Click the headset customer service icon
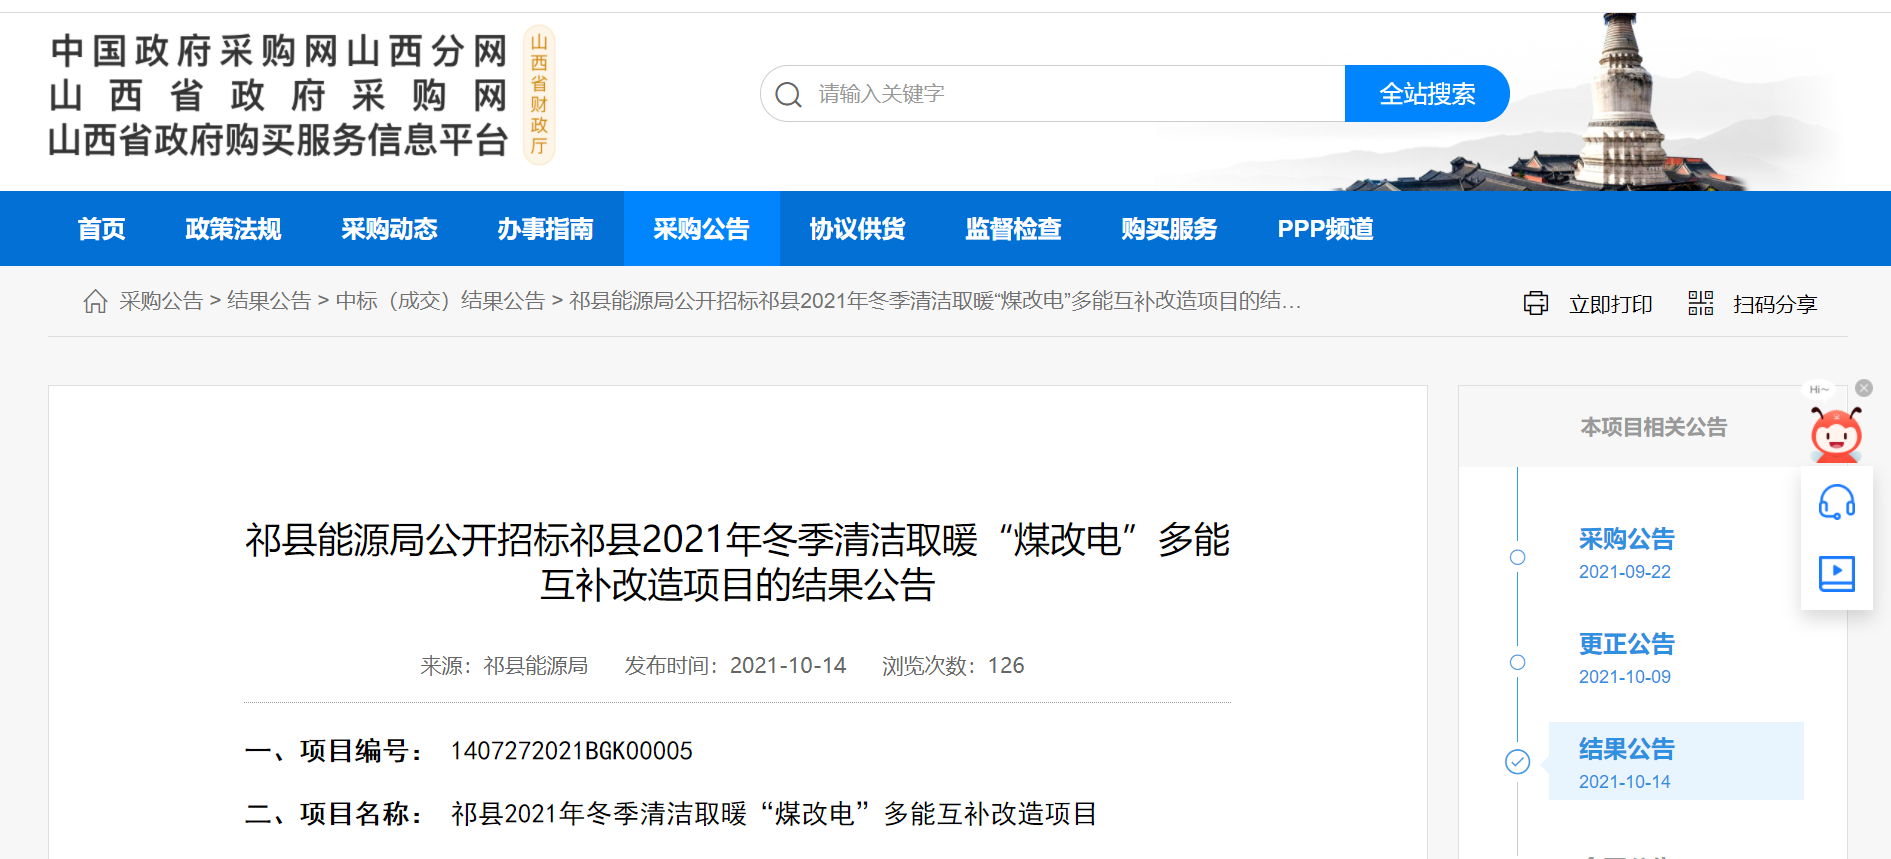1891x859 pixels. click(x=1836, y=502)
